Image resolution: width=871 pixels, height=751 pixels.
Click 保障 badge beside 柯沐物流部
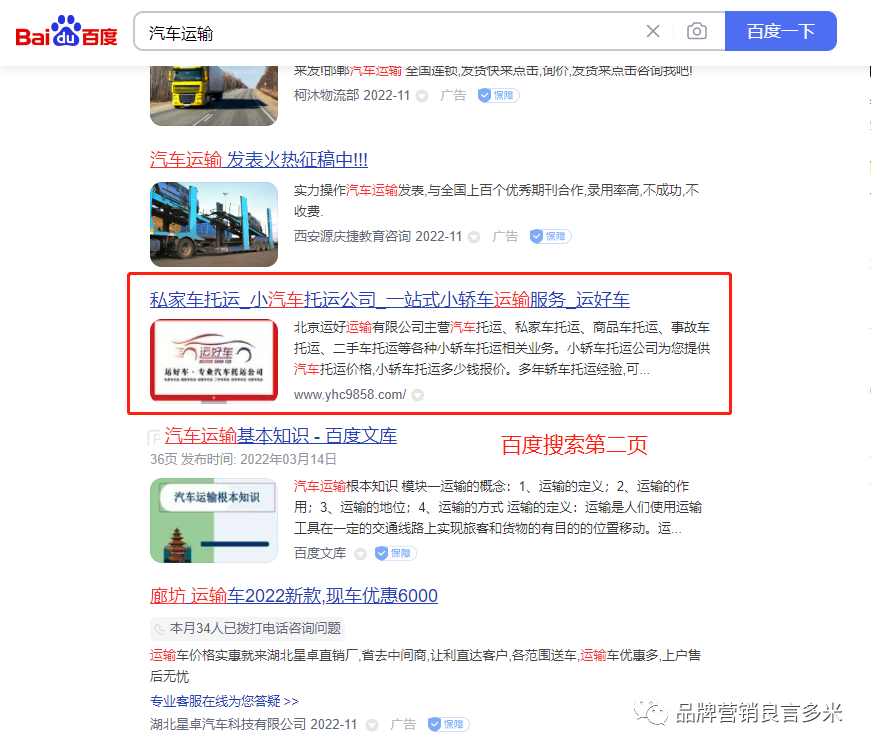coord(498,96)
